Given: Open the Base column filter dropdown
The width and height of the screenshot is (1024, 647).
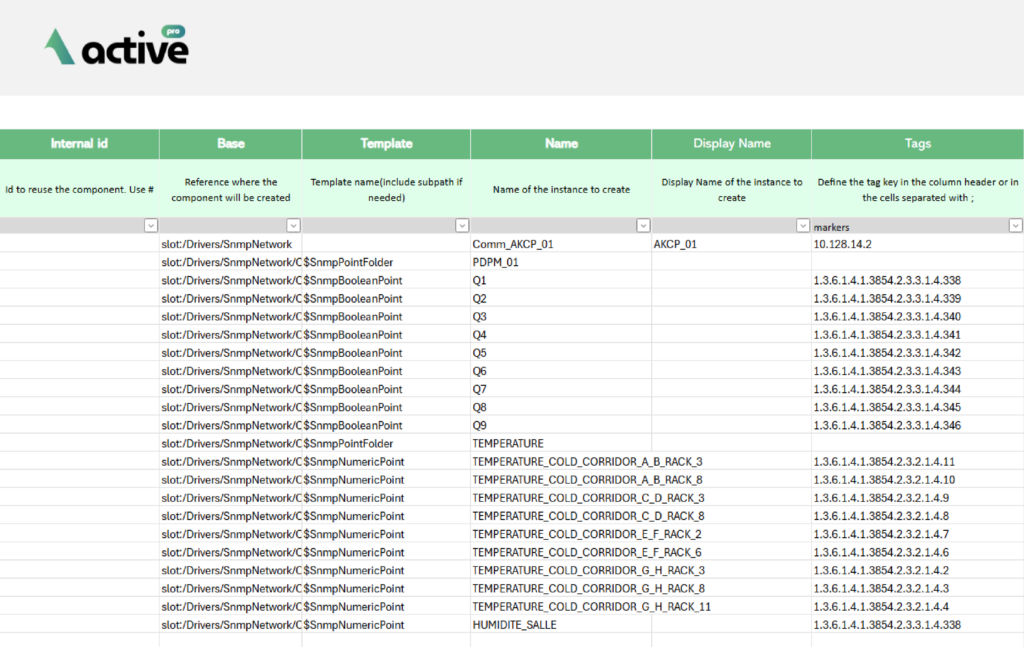Looking at the screenshot, I should click(x=293, y=226).
